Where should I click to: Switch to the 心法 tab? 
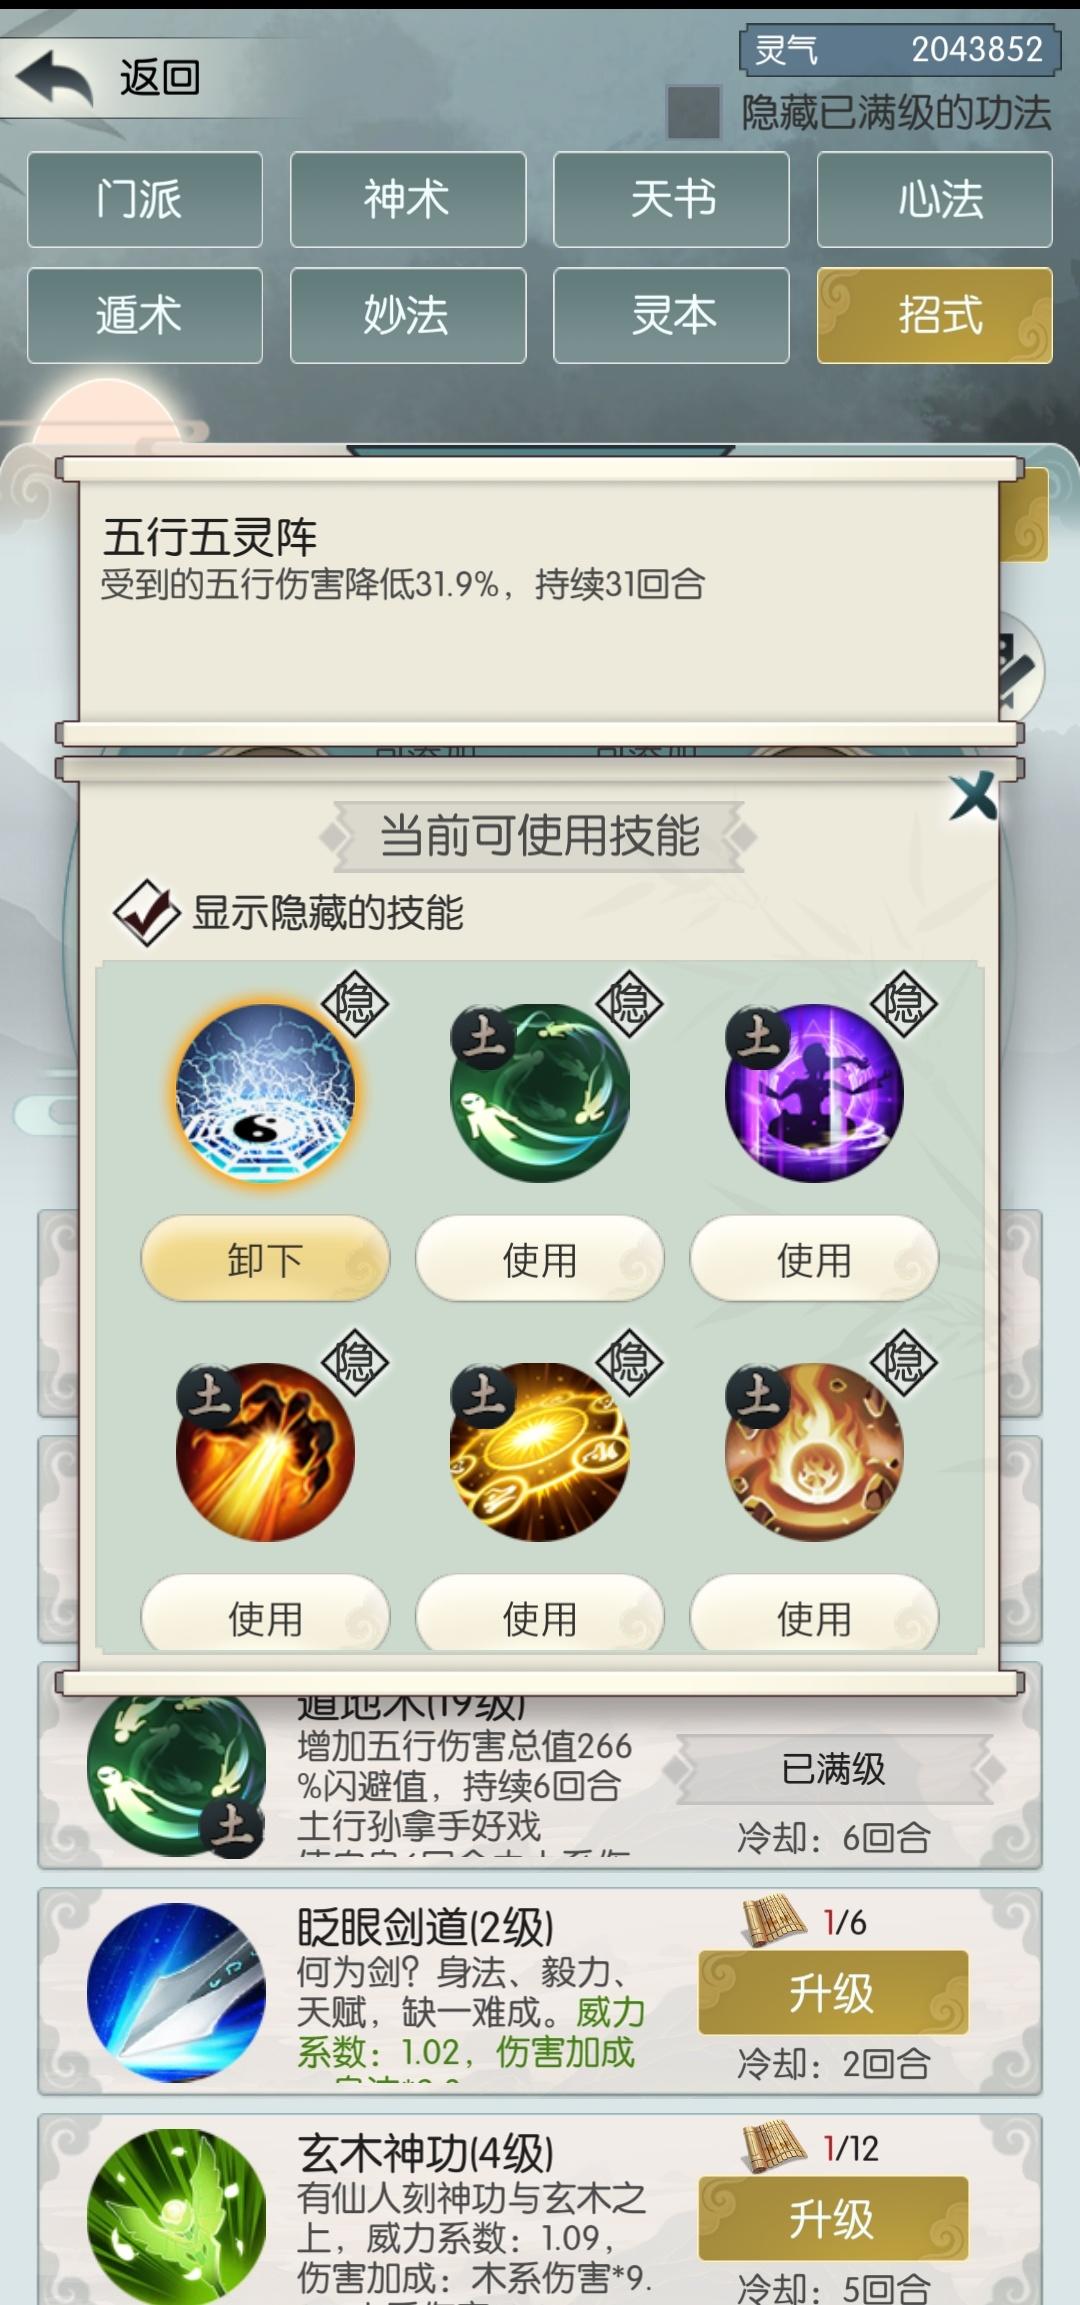click(935, 199)
